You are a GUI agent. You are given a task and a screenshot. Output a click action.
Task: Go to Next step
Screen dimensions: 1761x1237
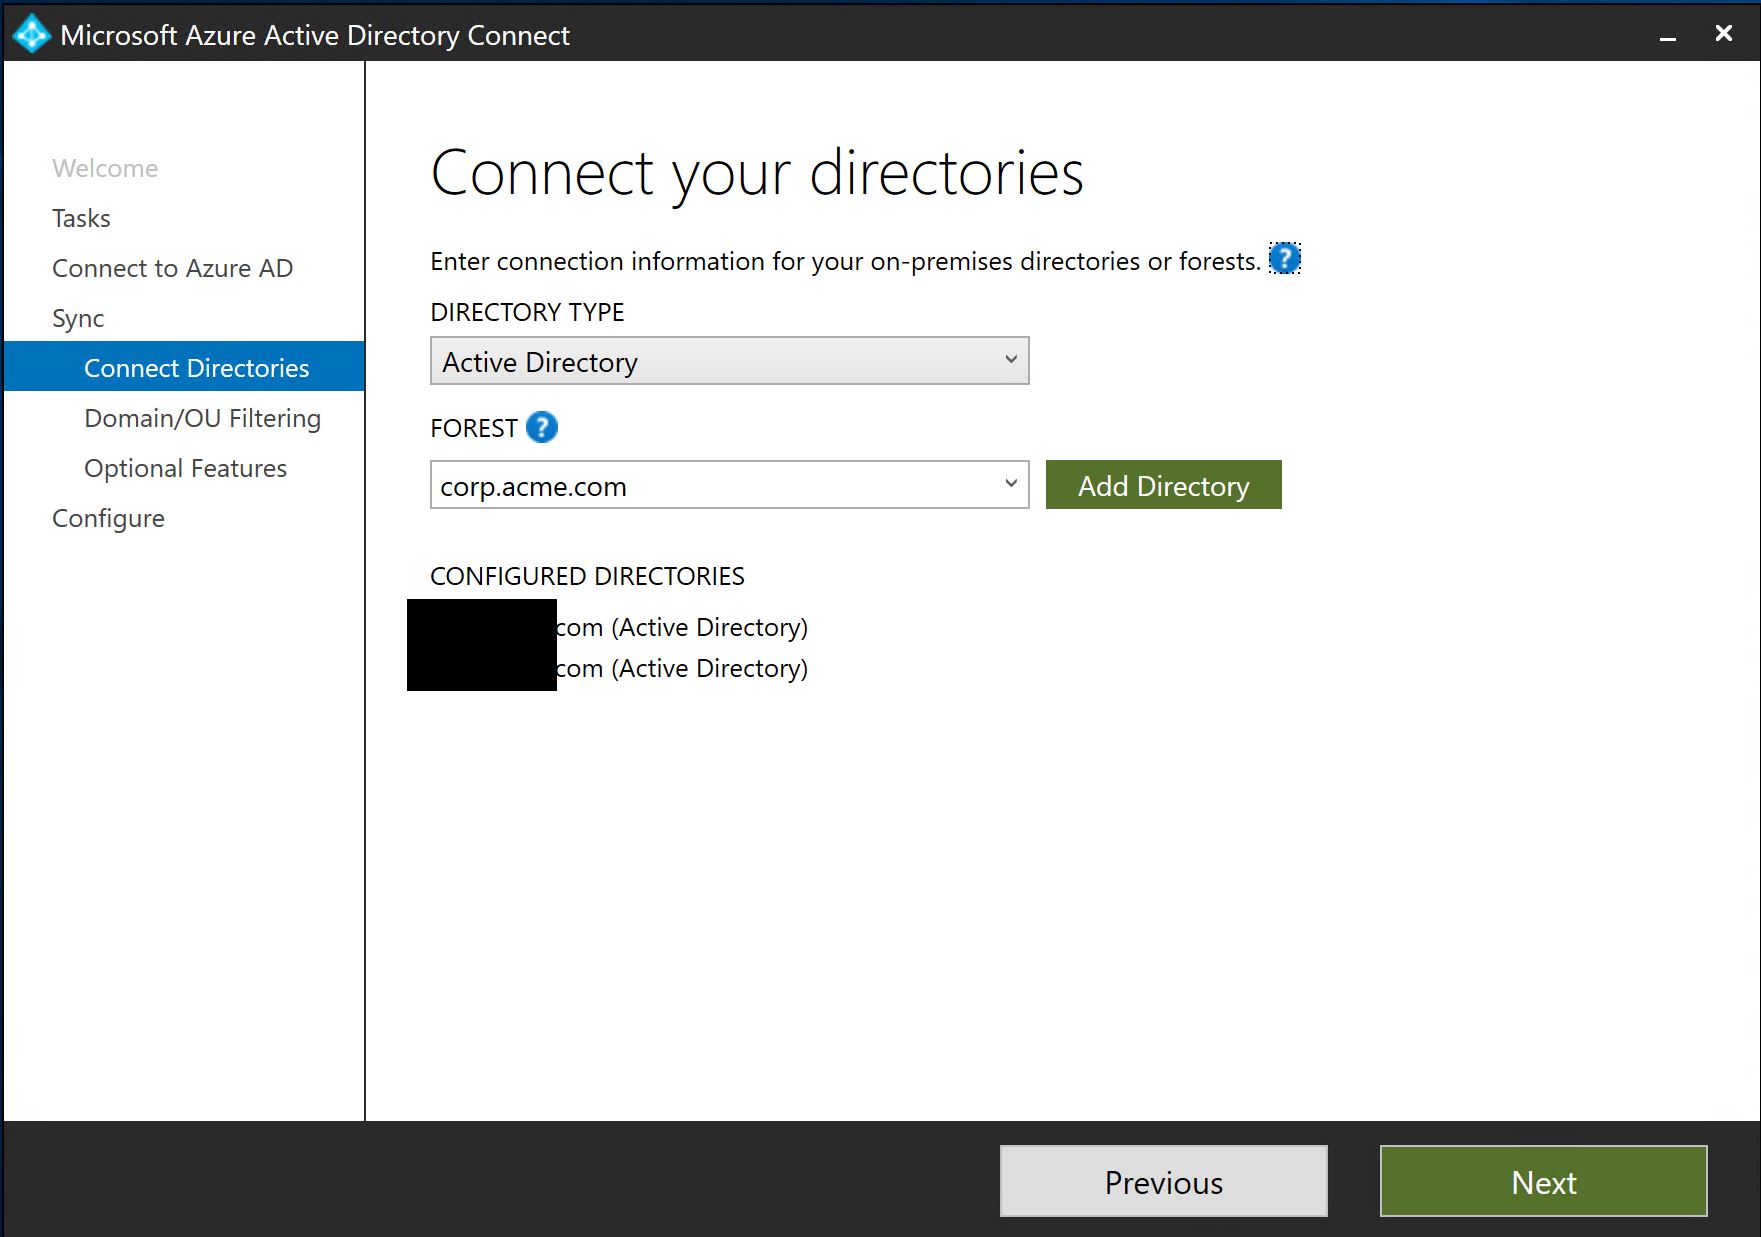tap(1543, 1181)
